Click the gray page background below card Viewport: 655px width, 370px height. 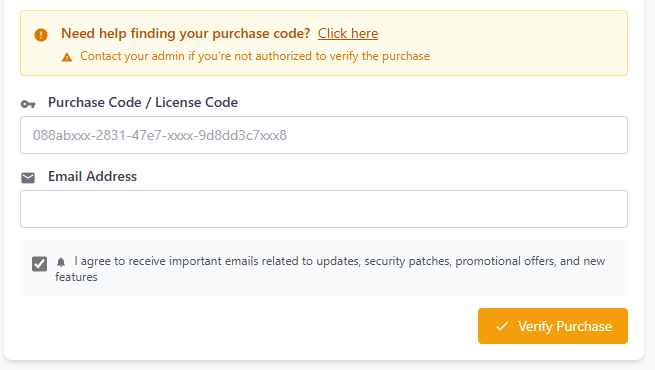click(328, 366)
